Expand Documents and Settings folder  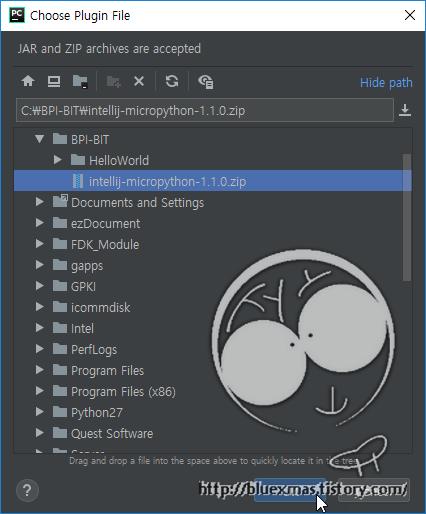40,202
